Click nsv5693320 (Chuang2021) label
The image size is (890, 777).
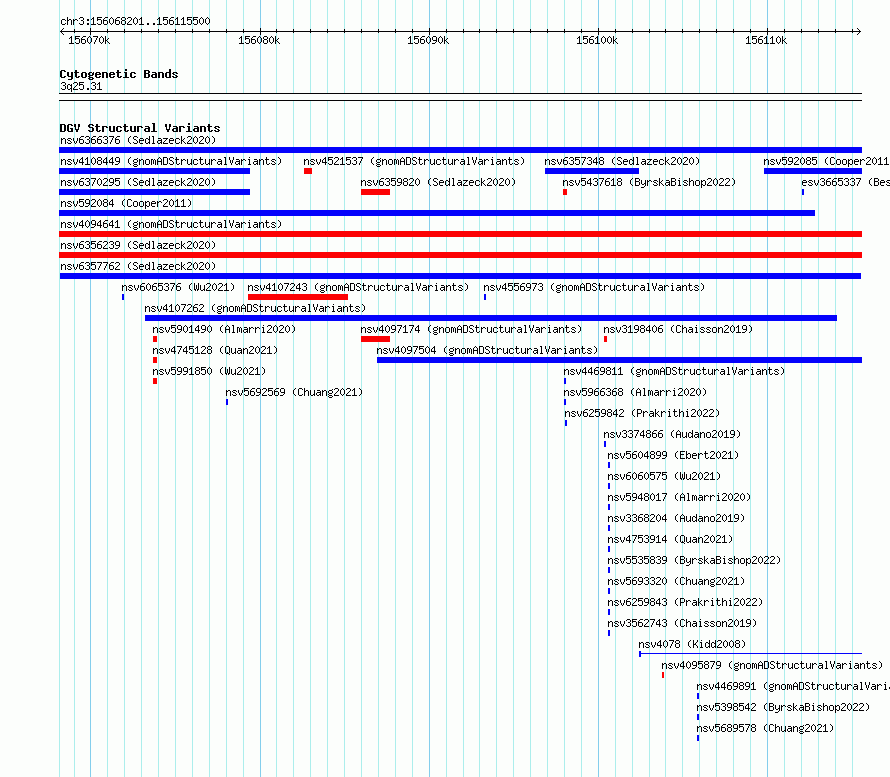[x=677, y=581]
